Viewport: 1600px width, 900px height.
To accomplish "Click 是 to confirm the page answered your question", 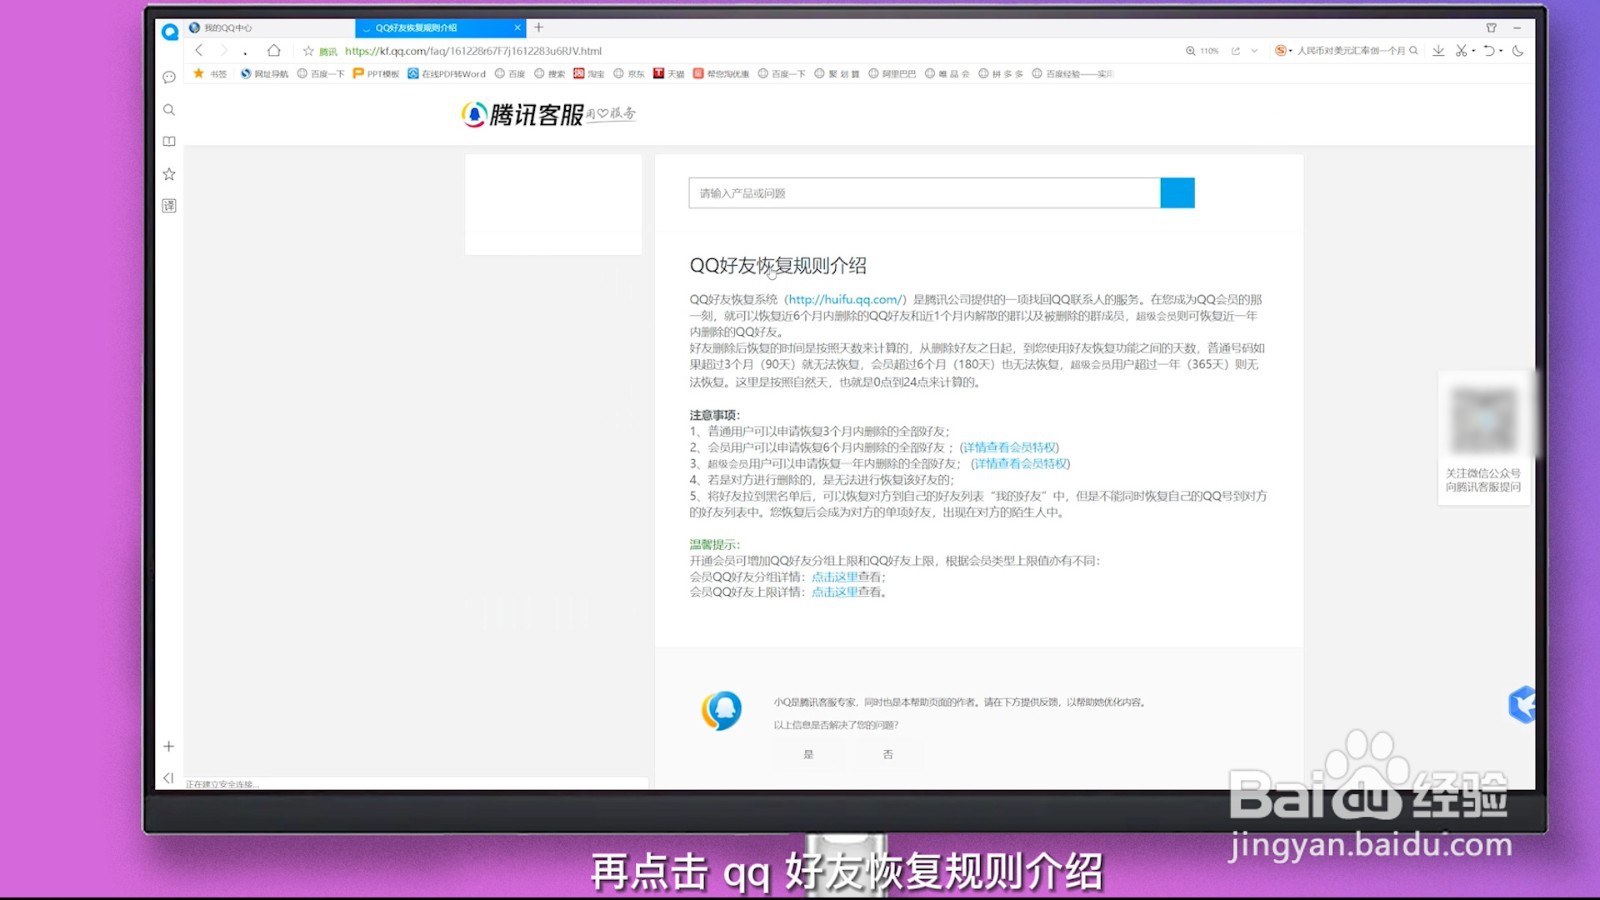I will click(x=810, y=755).
